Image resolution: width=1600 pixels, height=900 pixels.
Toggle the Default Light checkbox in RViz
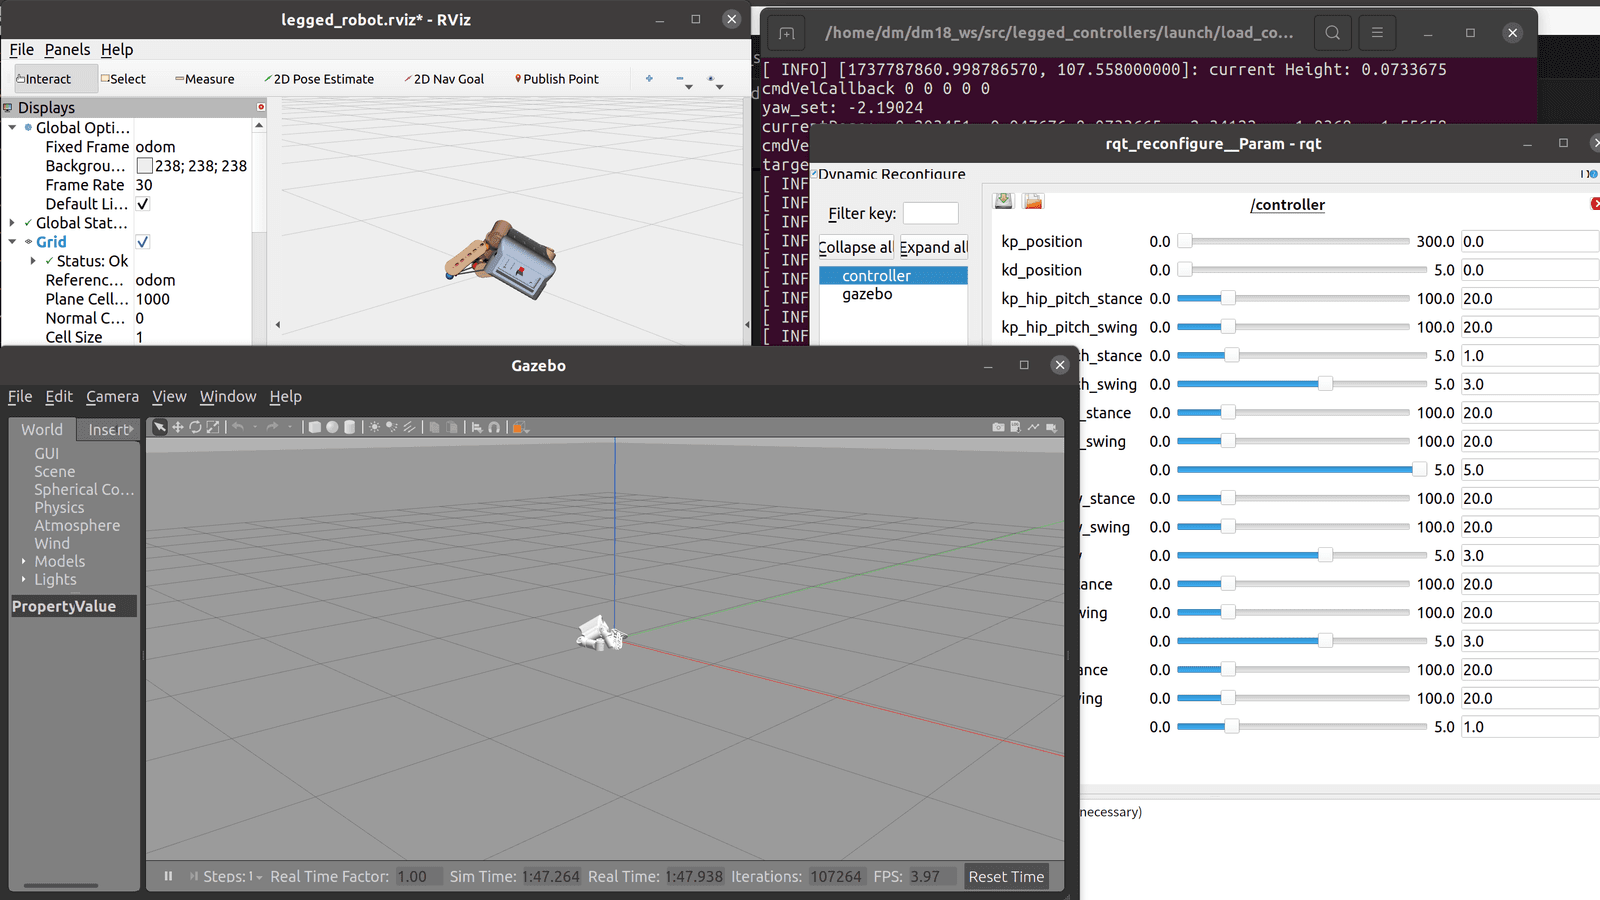coord(143,204)
